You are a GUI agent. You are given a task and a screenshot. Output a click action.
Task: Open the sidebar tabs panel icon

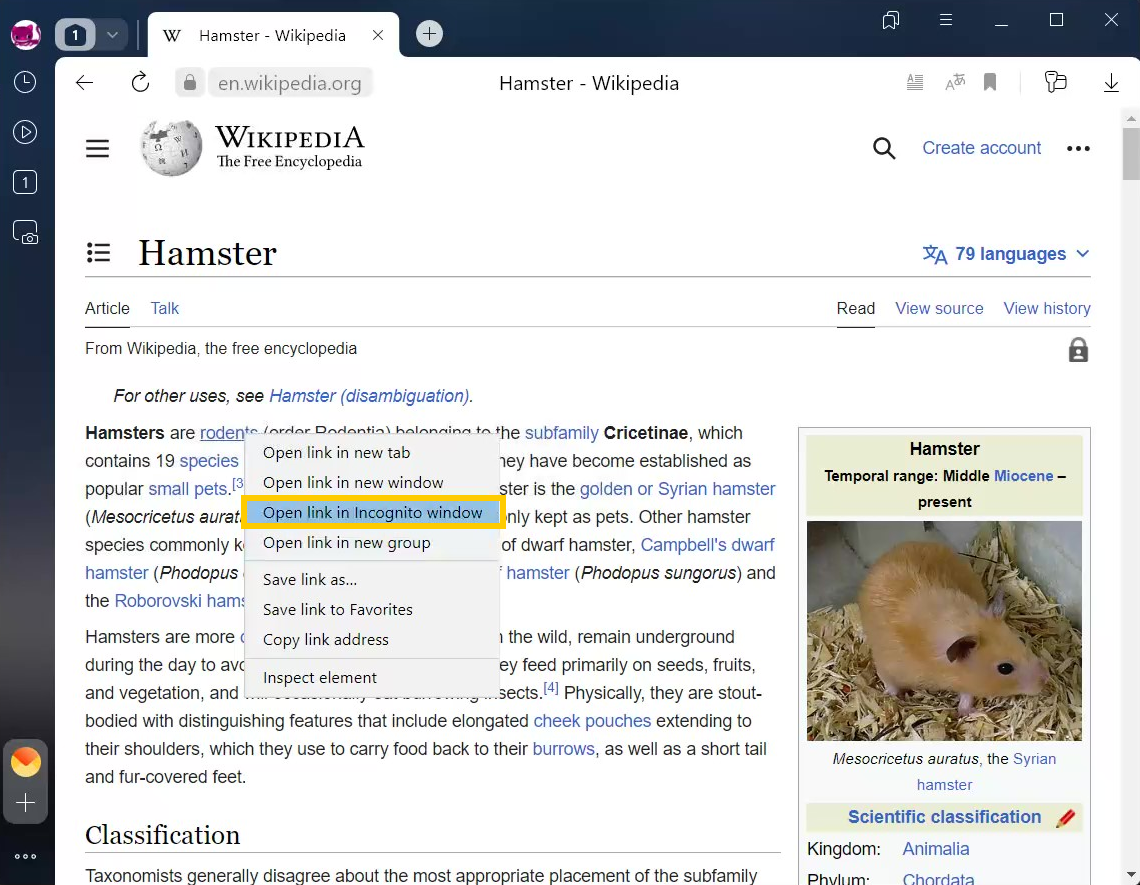click(x=25, y=182)
